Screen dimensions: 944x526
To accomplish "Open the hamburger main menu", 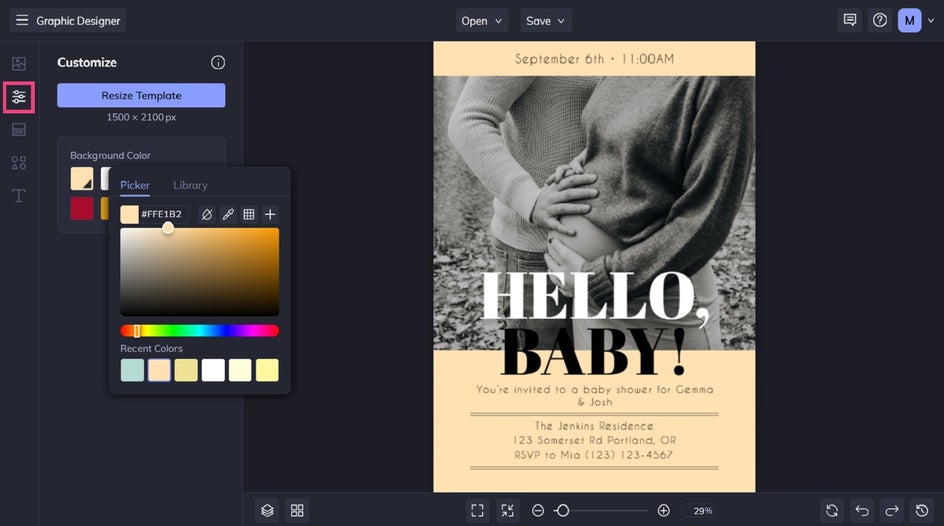I will point(22,20).
